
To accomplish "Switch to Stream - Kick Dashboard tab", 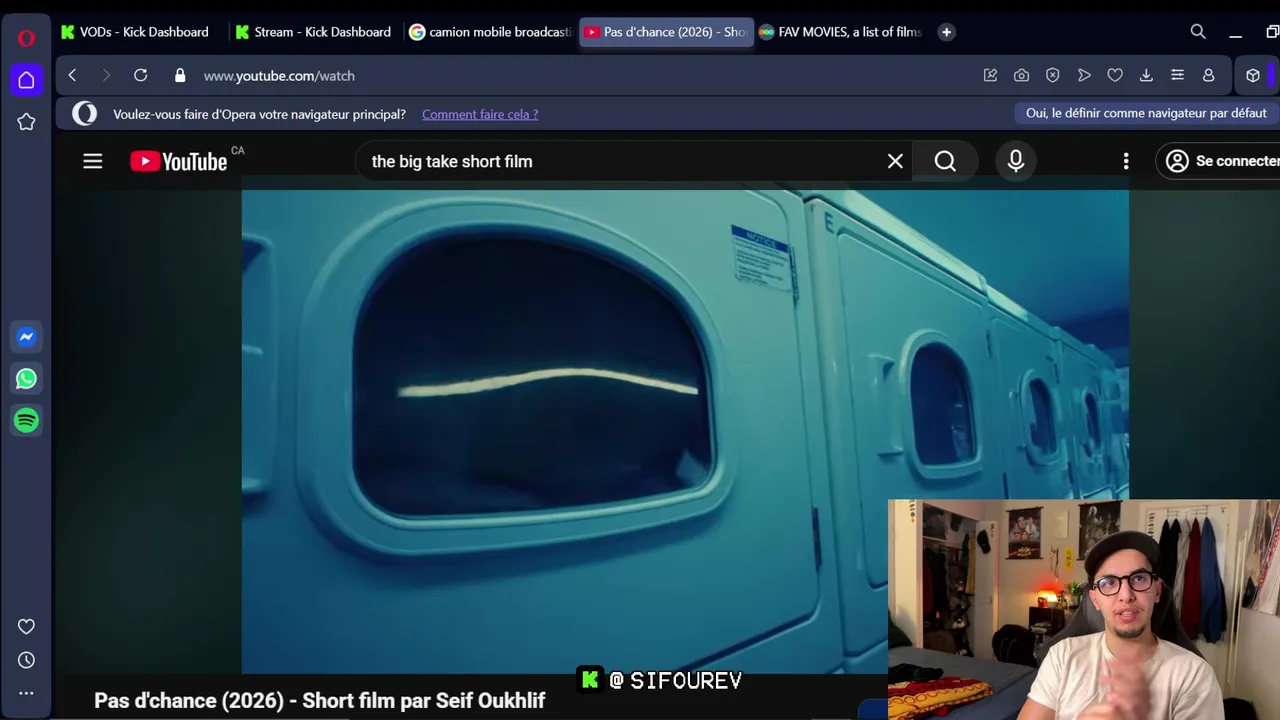I will [314, 32].
